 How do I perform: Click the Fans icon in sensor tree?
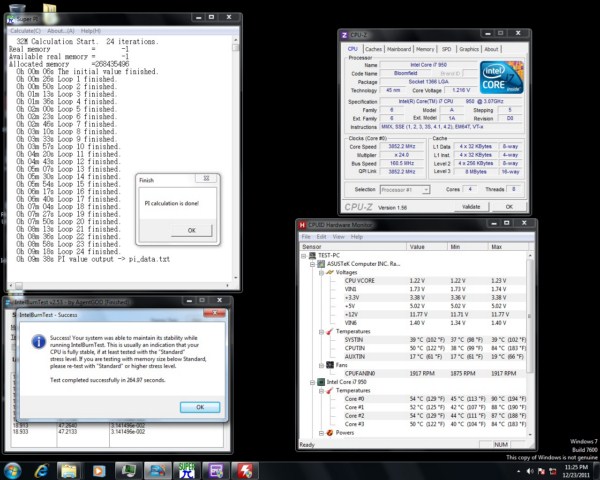pos(330,365)
